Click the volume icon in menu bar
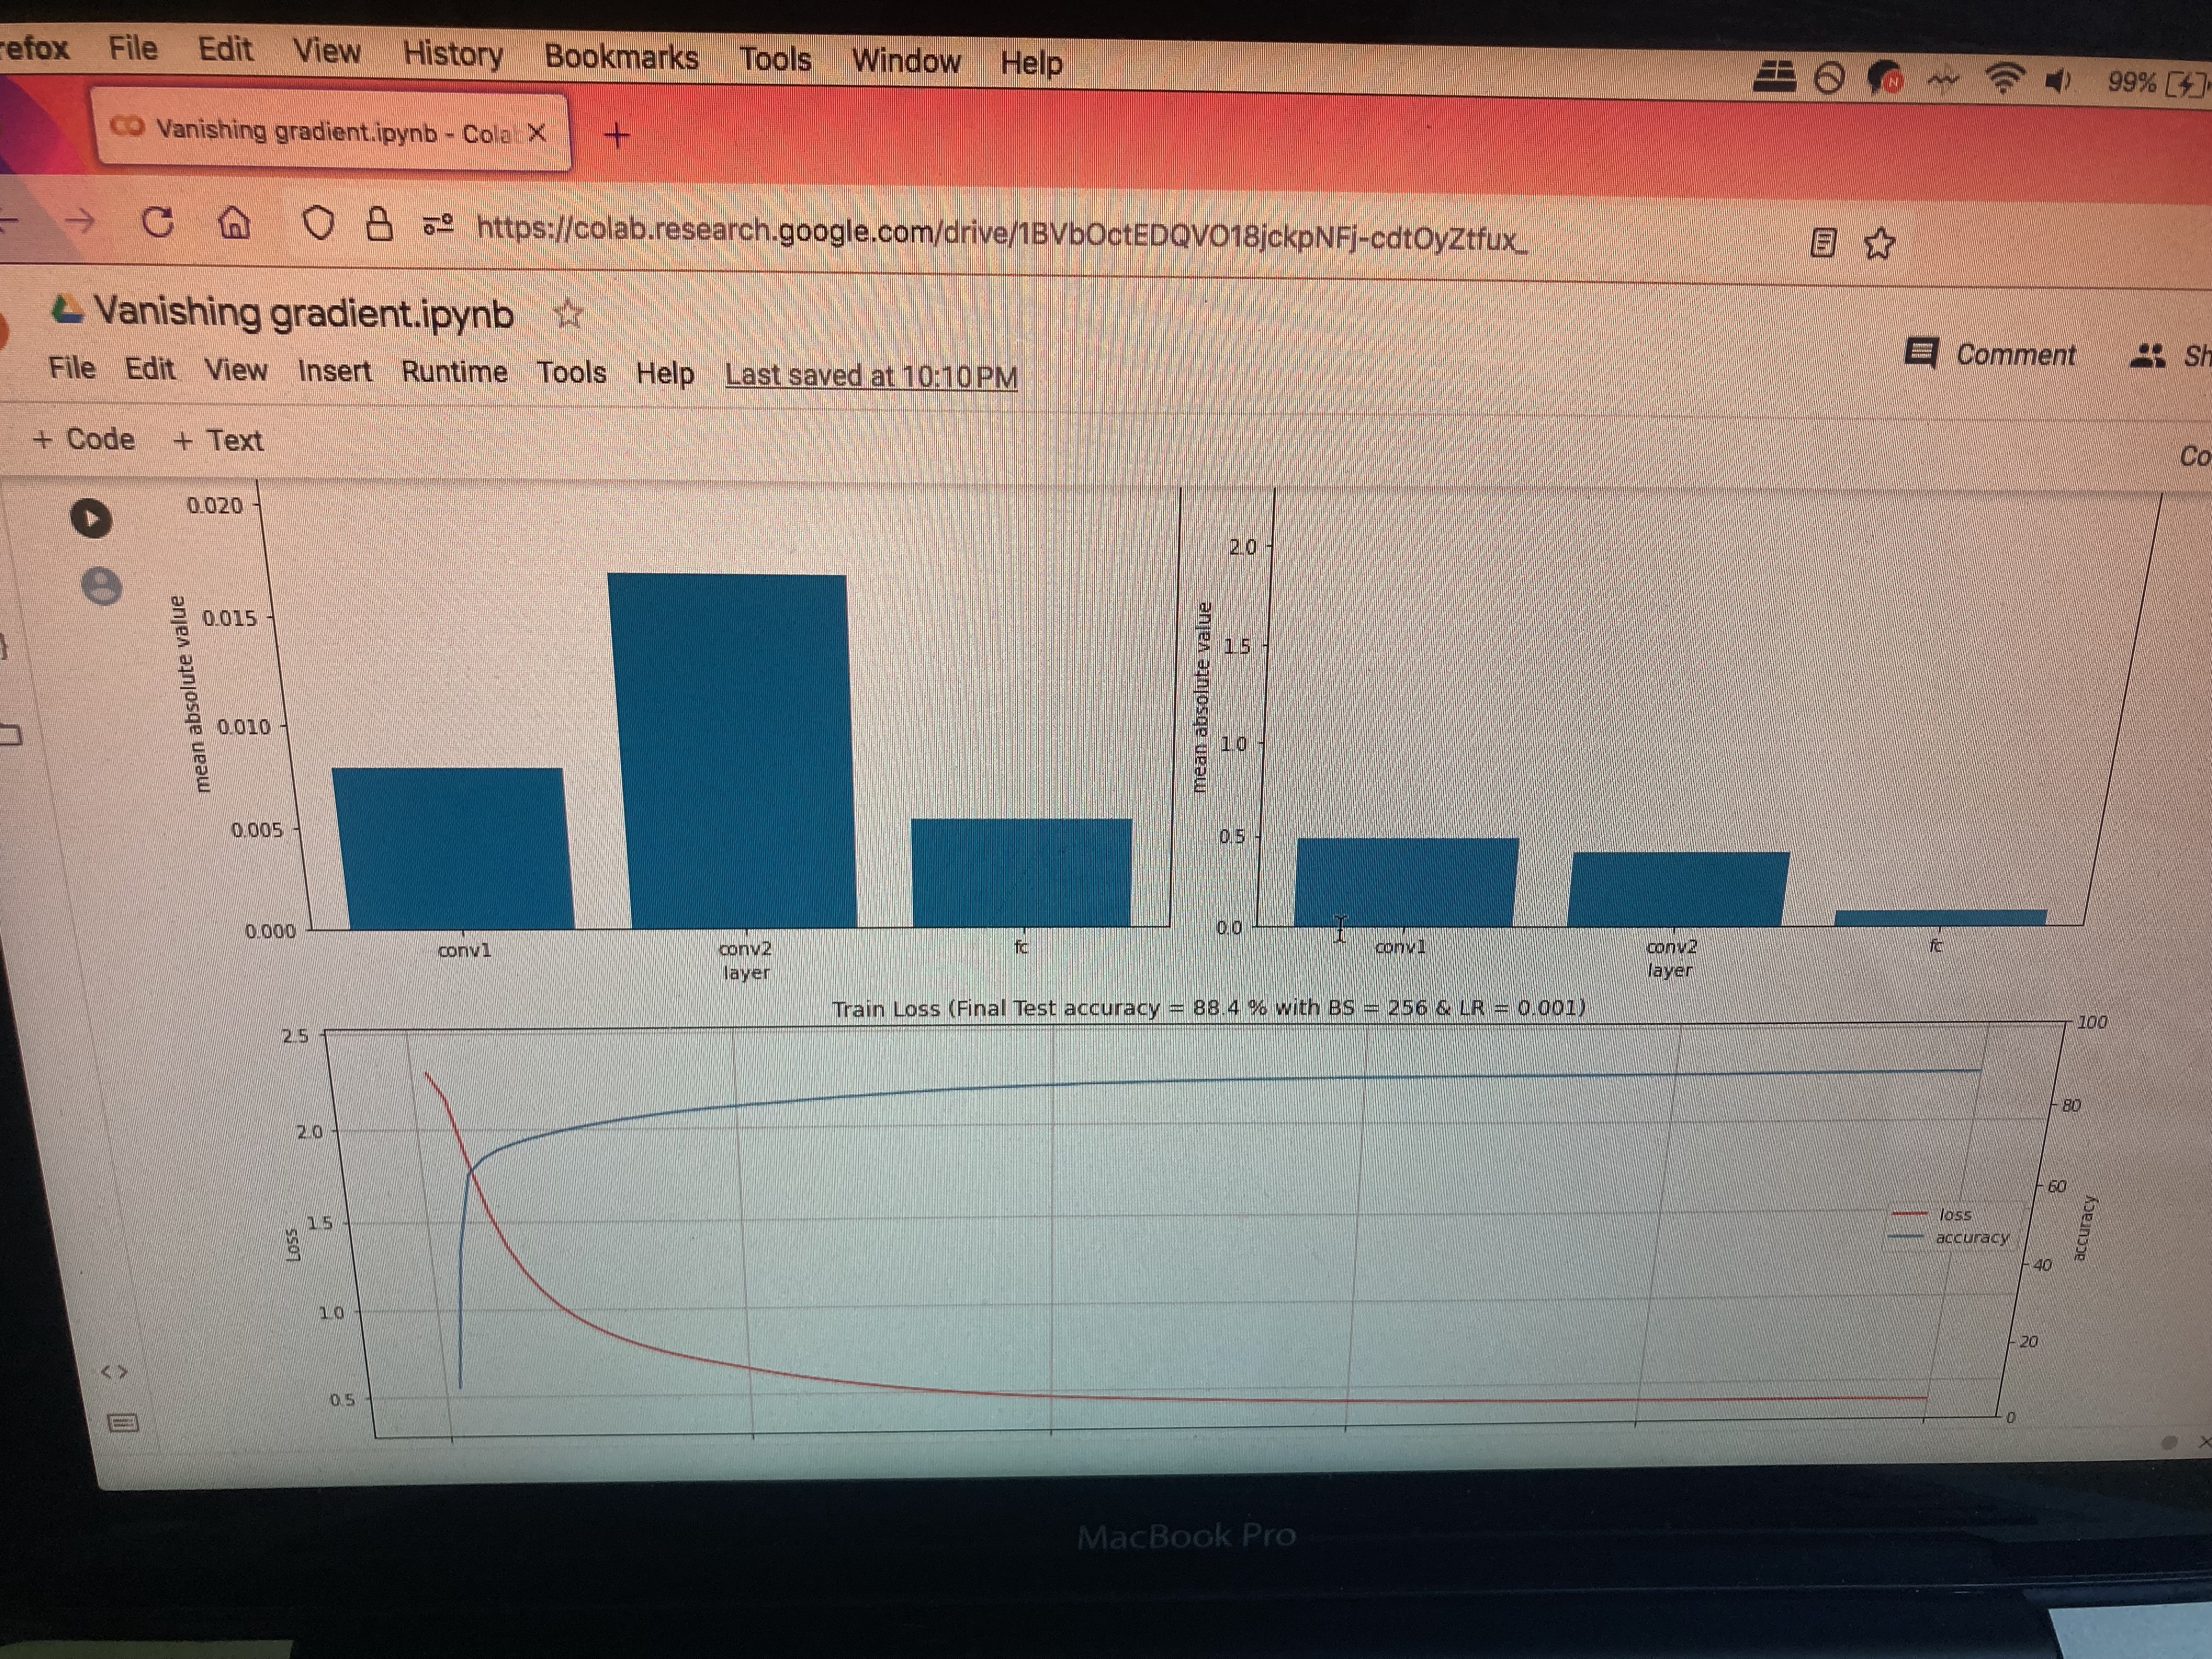The image size is (2212, 1659). click(x=2057, y=80)
